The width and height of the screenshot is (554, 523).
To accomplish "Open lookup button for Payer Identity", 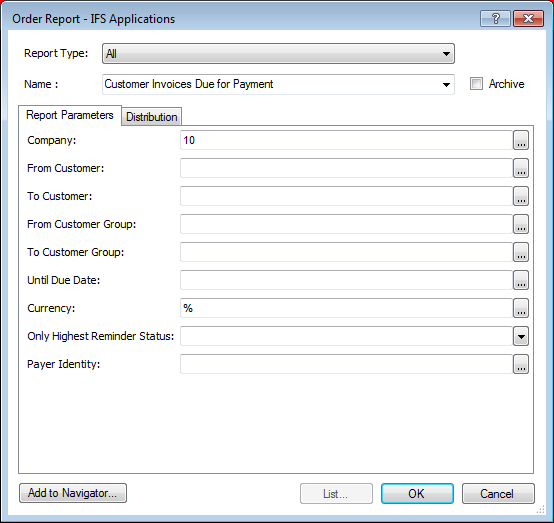I will (521, 364).
